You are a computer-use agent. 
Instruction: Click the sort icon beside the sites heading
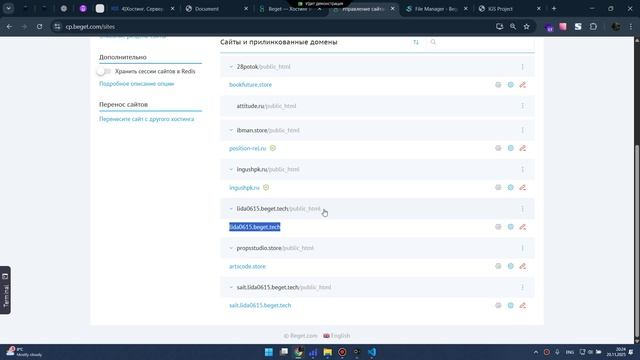point(416,42)
